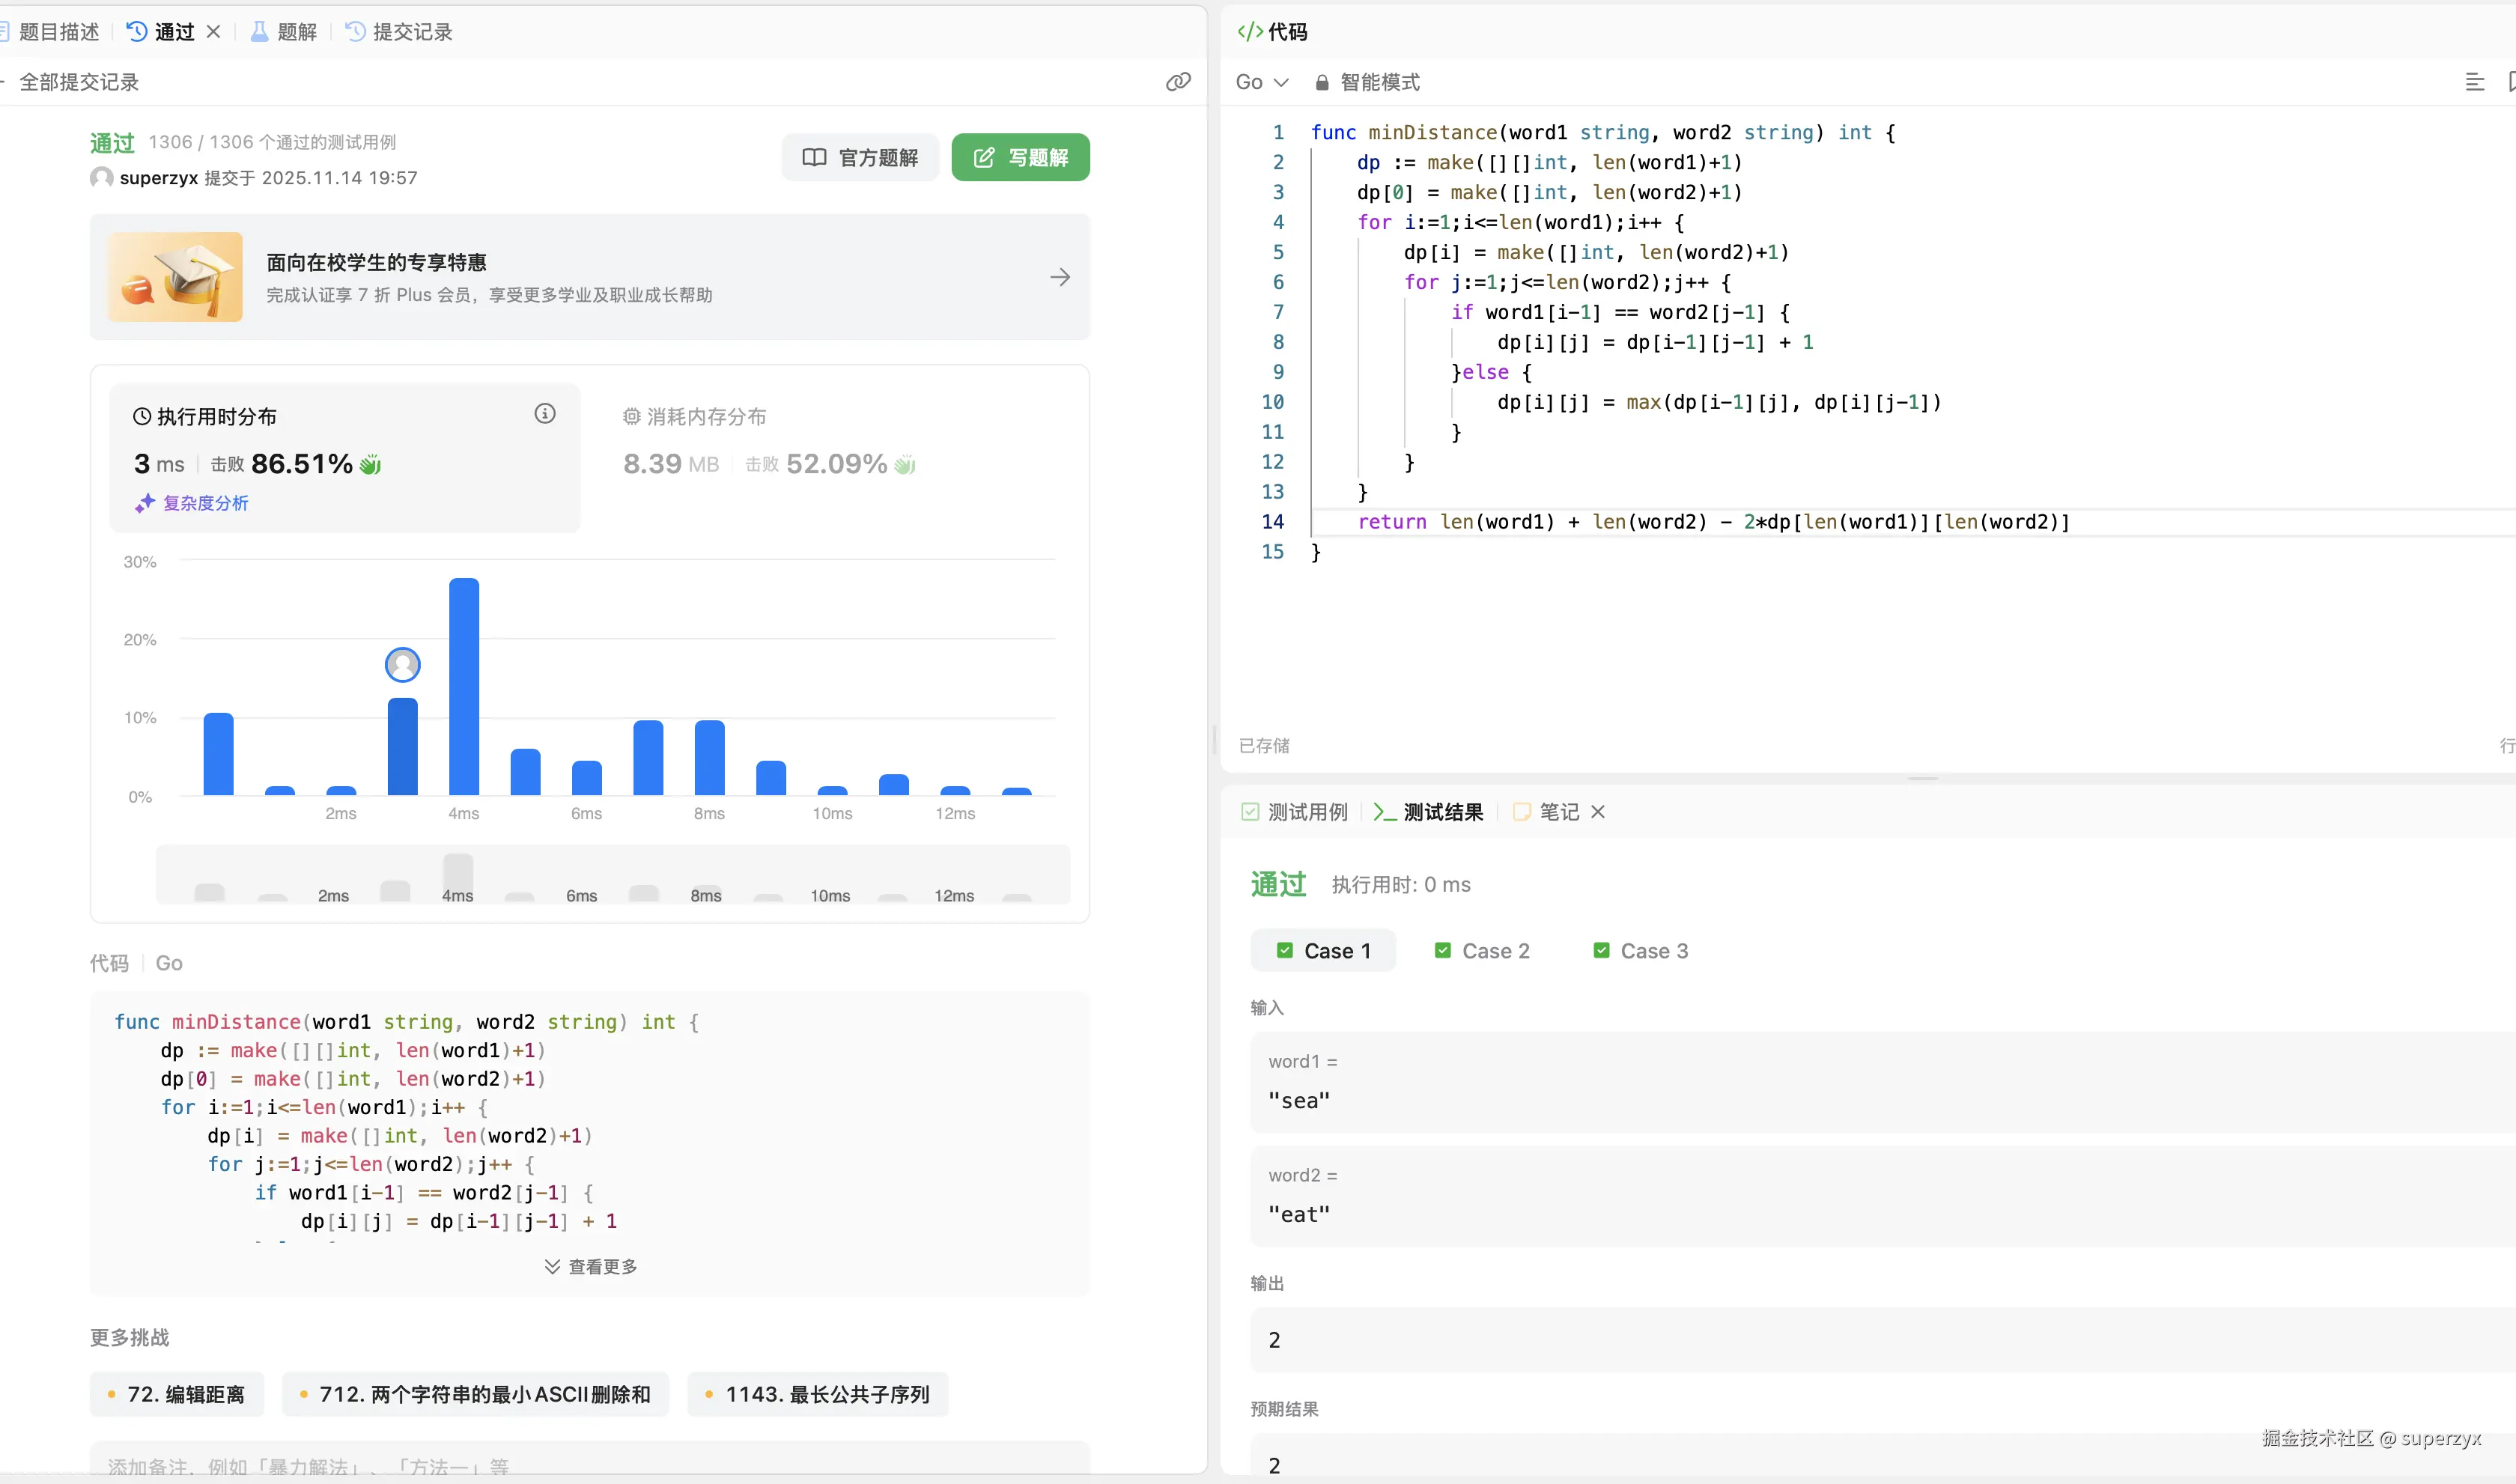Screen dimensions: 2516x1484
Task: Click the format code lines icon
Action: 2474,82
